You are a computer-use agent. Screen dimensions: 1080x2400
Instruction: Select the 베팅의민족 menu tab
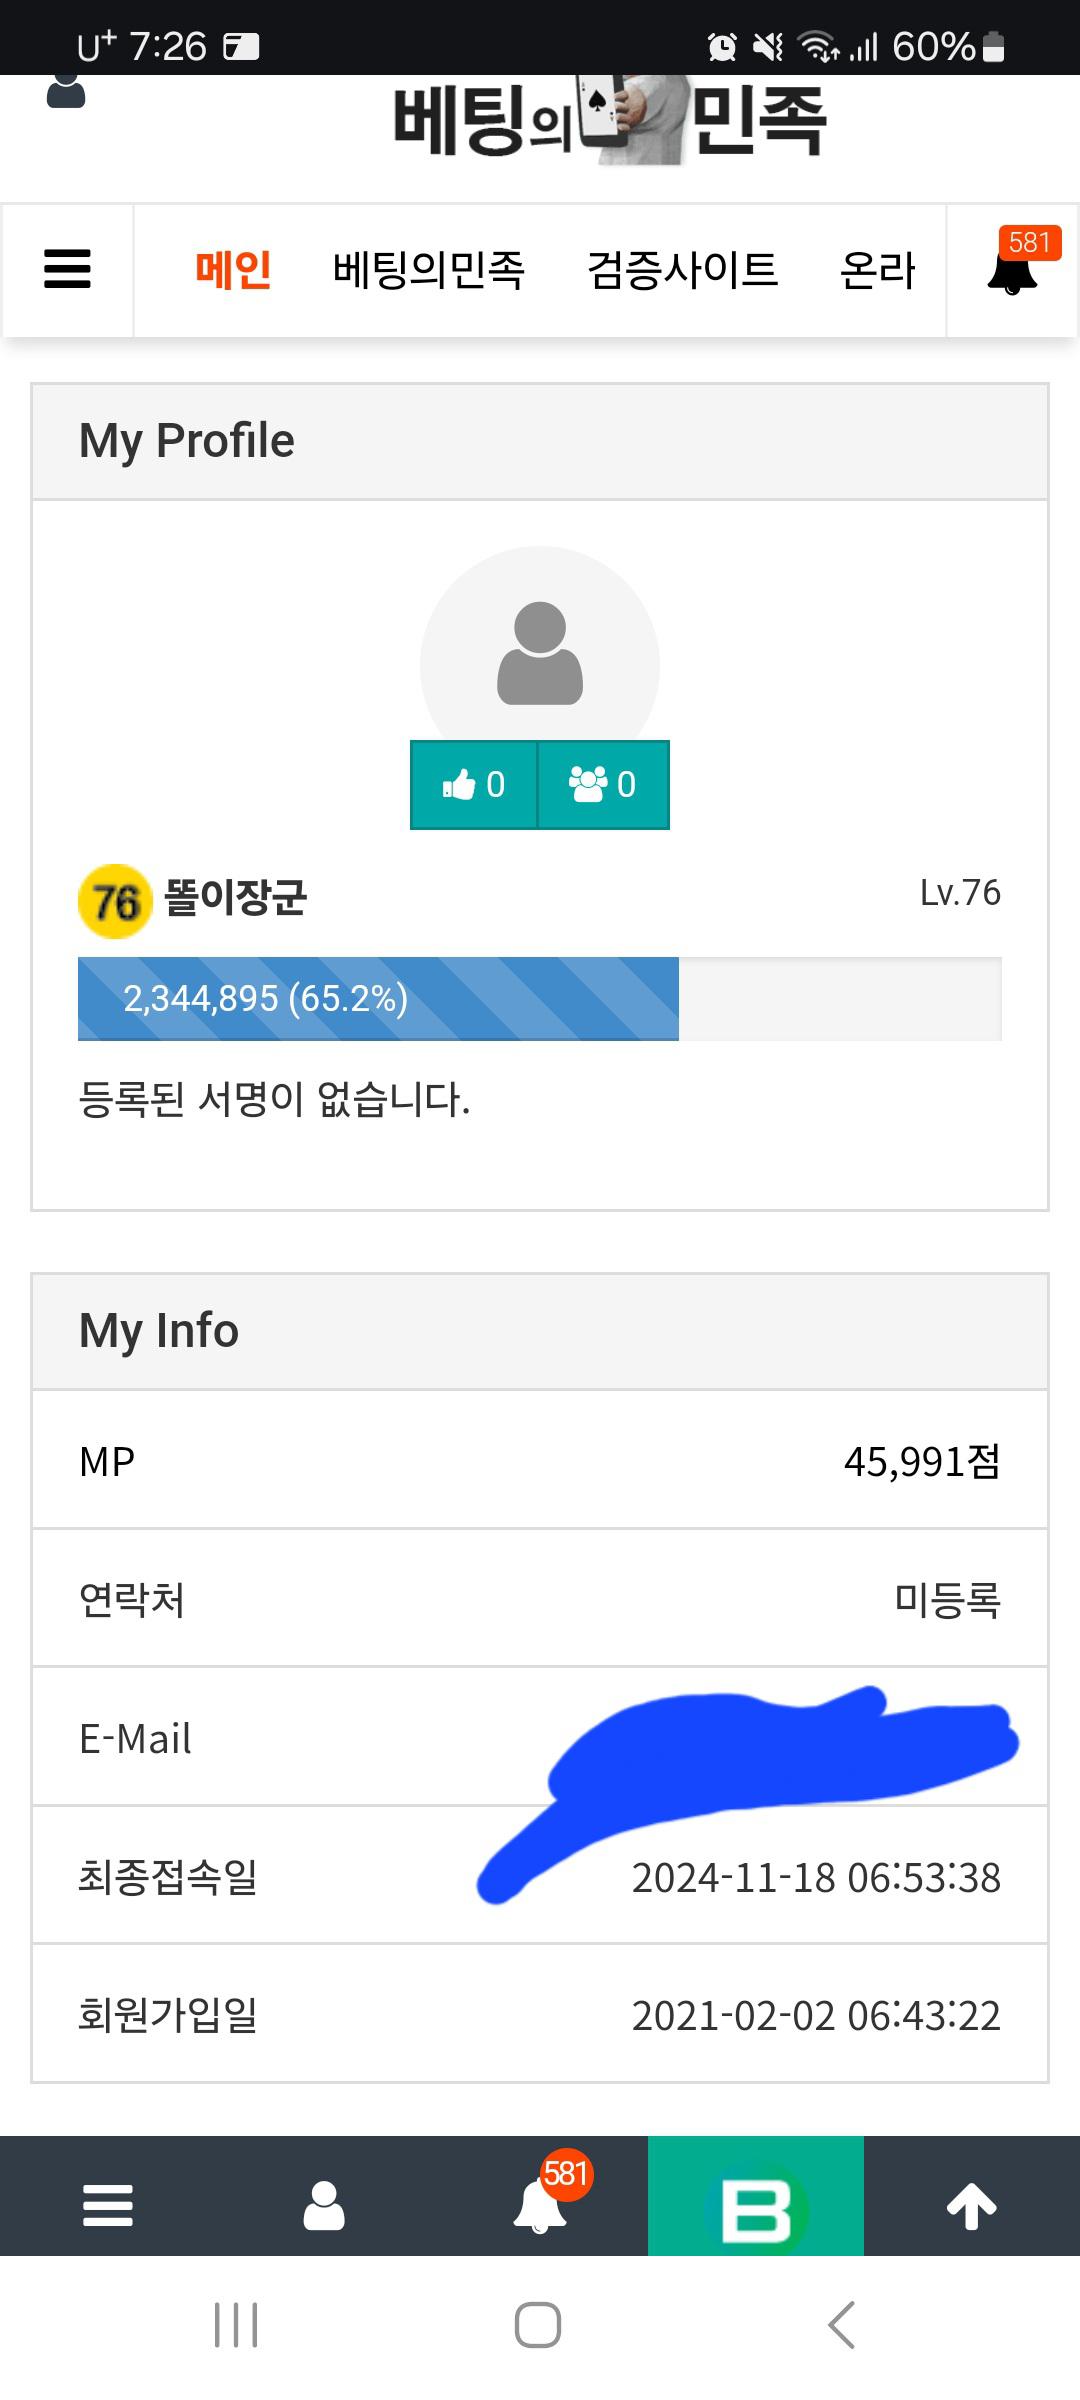click(429, 270)
